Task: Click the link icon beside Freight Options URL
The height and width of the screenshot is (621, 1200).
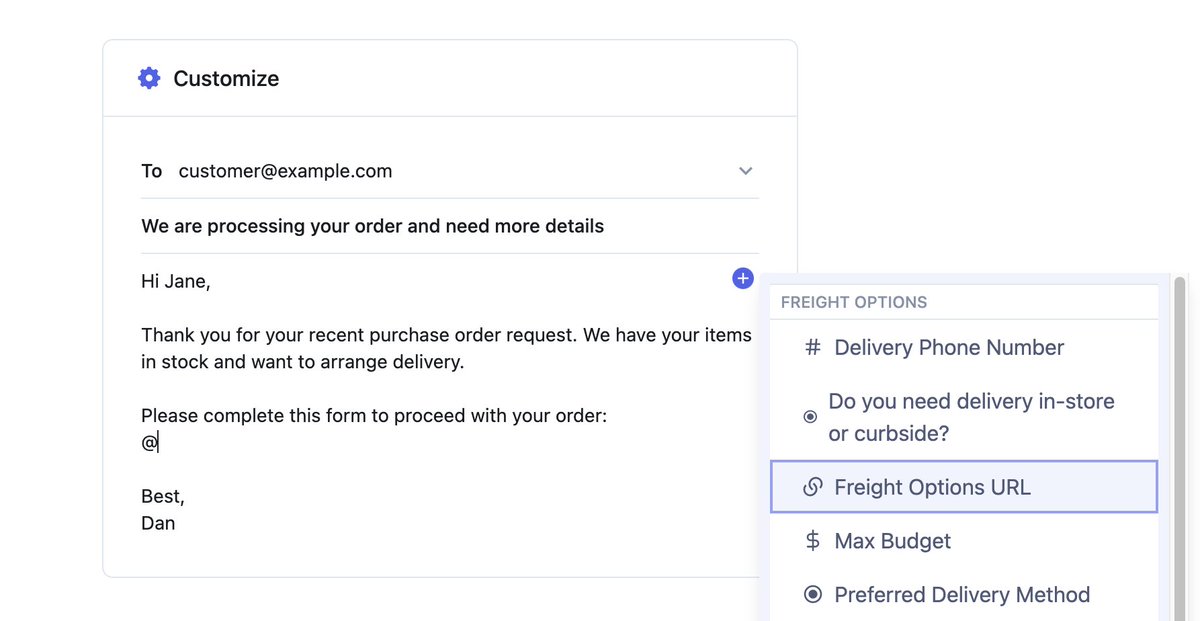Action: click(813, 488)
